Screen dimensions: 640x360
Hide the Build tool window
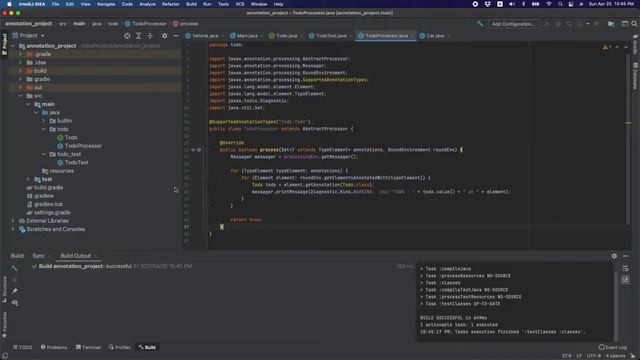tap(626, 256)
